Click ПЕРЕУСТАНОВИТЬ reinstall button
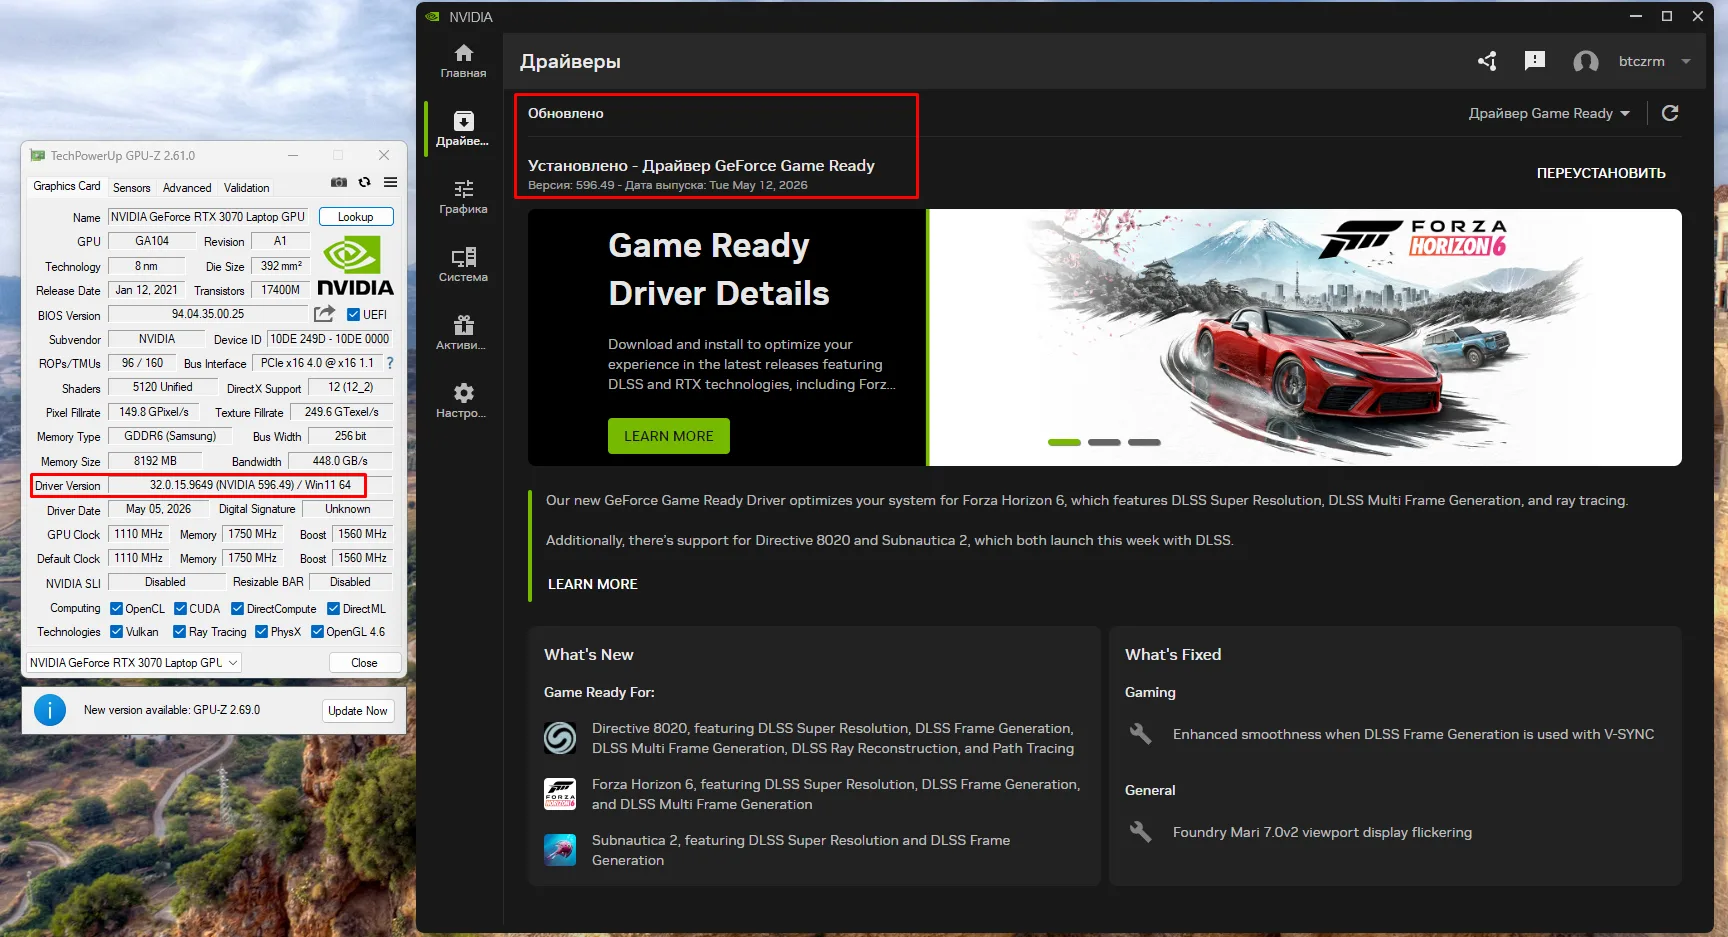Viewport: 1728px width, 937px height. click(x=1601, y=173)
